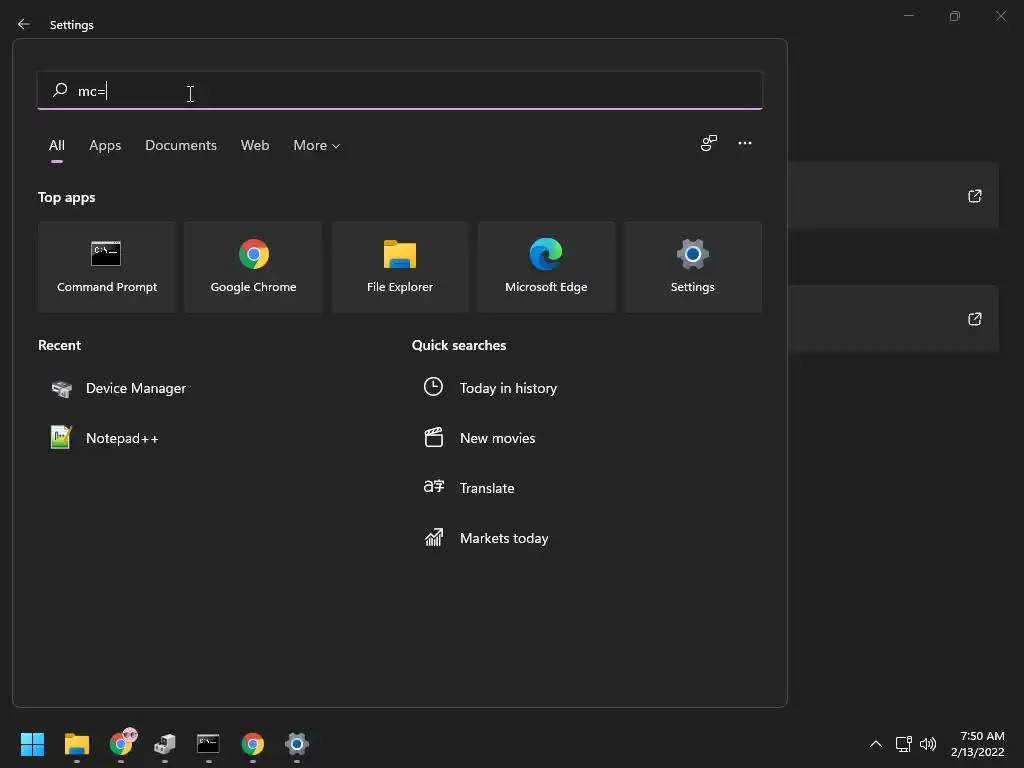This screenshot has height=768, width=1024.
Task: Click the search input containing "mc="
Action: [x=400, y=90]
